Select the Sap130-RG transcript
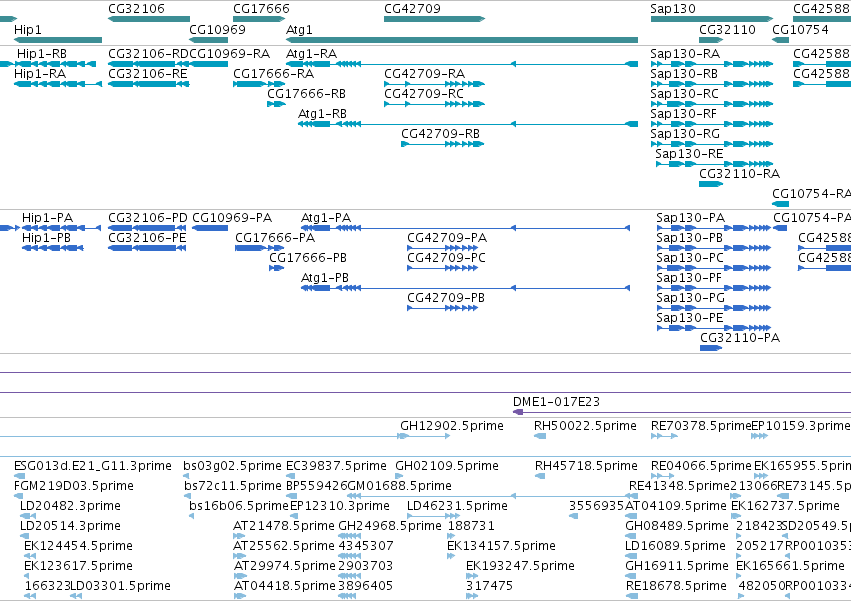 [x=712, y=144]
